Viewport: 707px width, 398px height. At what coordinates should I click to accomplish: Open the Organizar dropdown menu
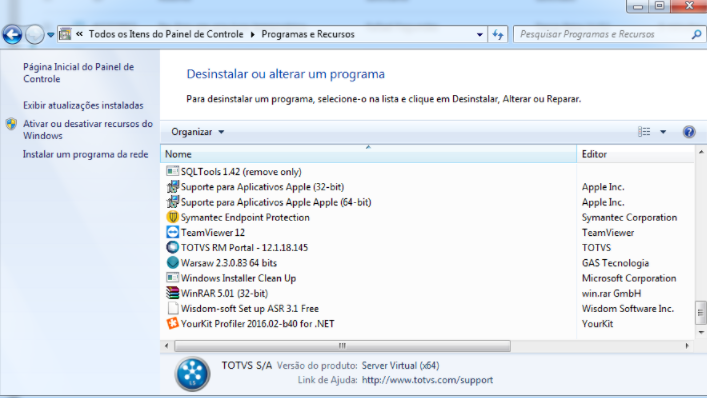pos(197,132)
